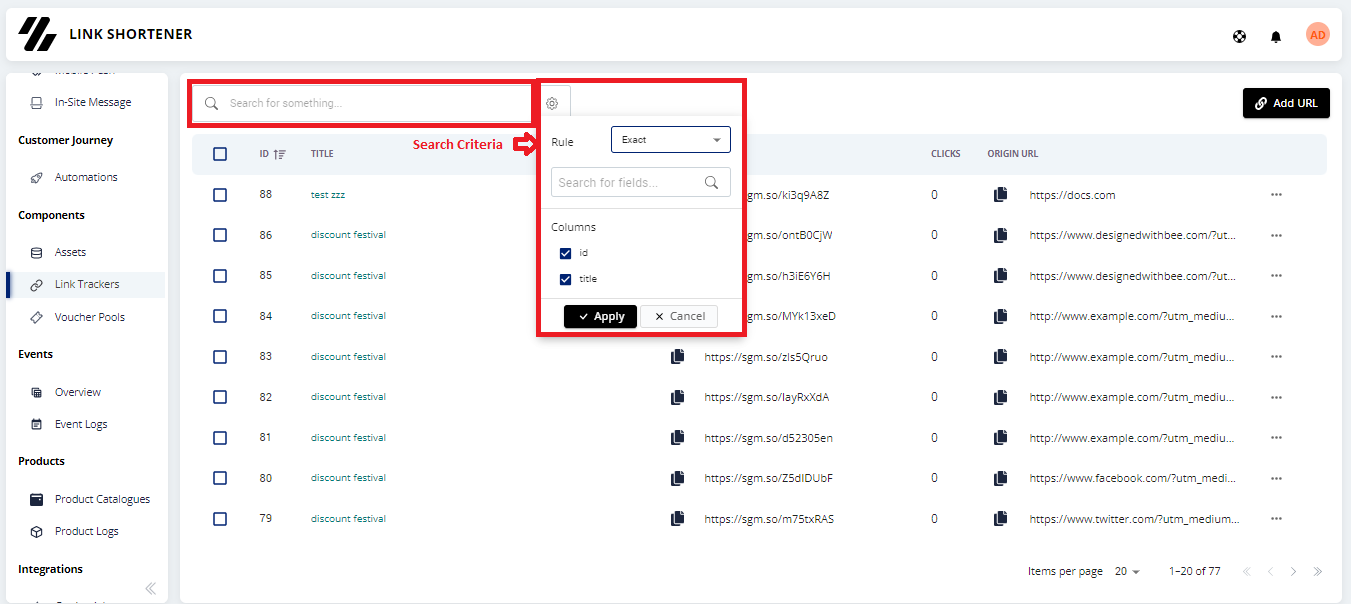Check the box for row 86
This screenshot has height=604, width=1351.
tap(220, 235)
